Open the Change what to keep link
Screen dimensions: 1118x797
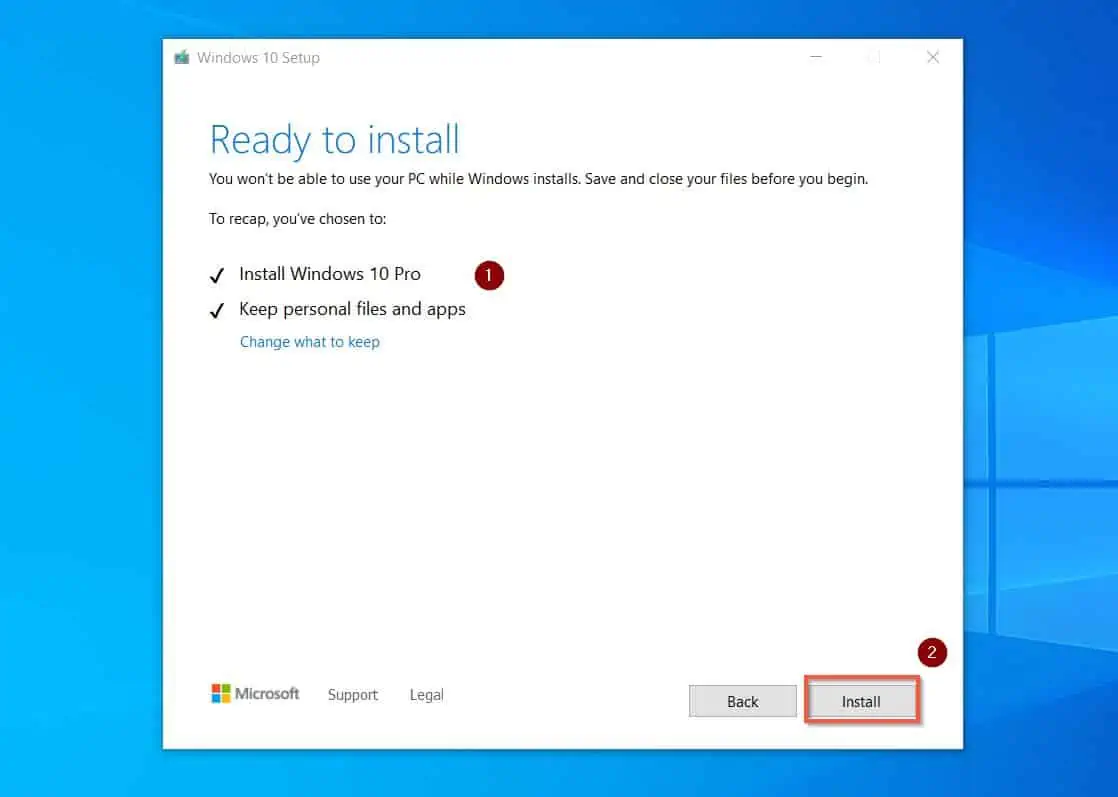(x=309, y=342)
